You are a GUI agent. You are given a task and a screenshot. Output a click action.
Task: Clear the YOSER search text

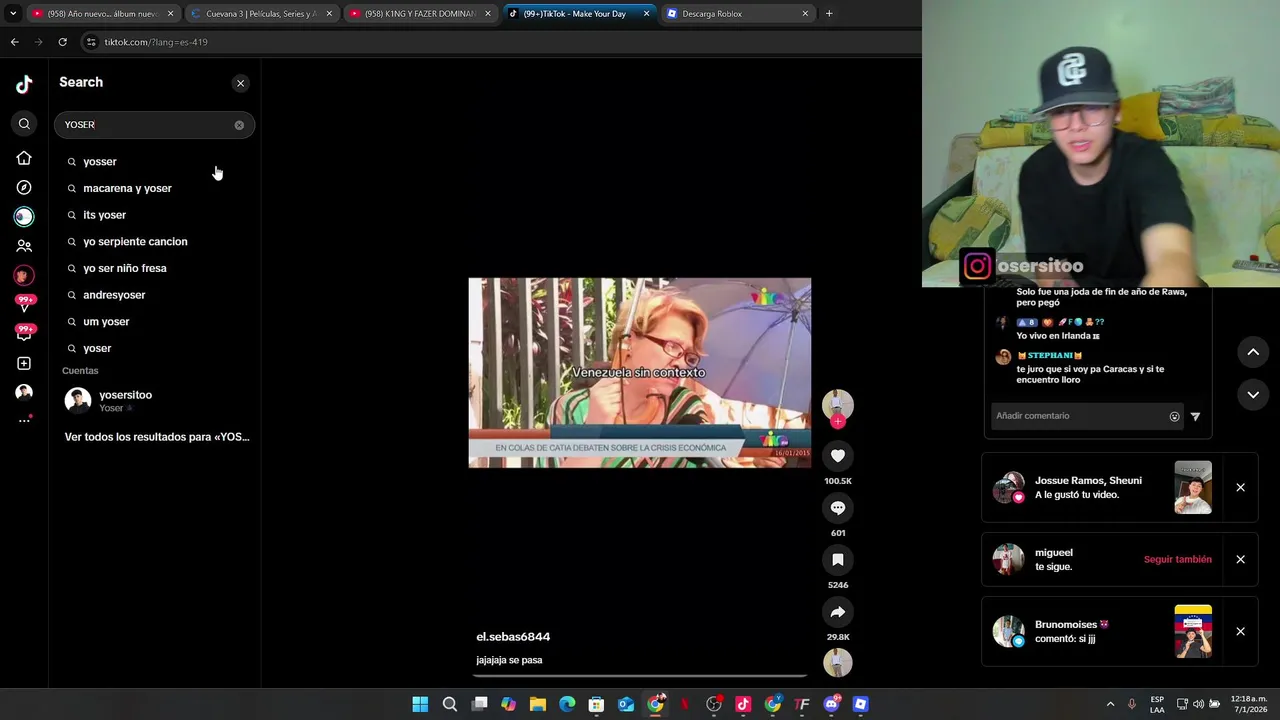pos(239,125)
